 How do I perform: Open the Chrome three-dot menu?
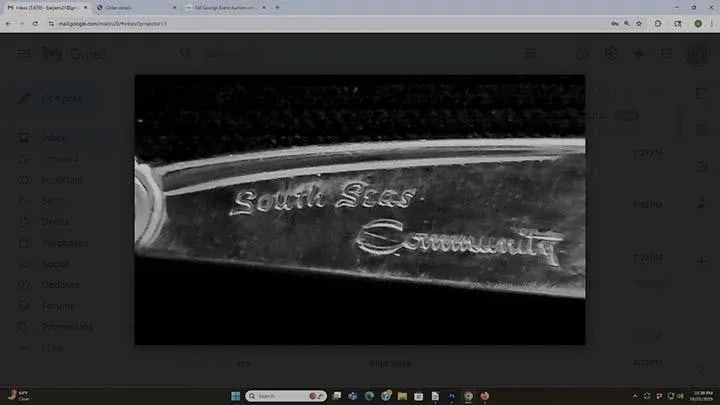[x=712, y=23]
